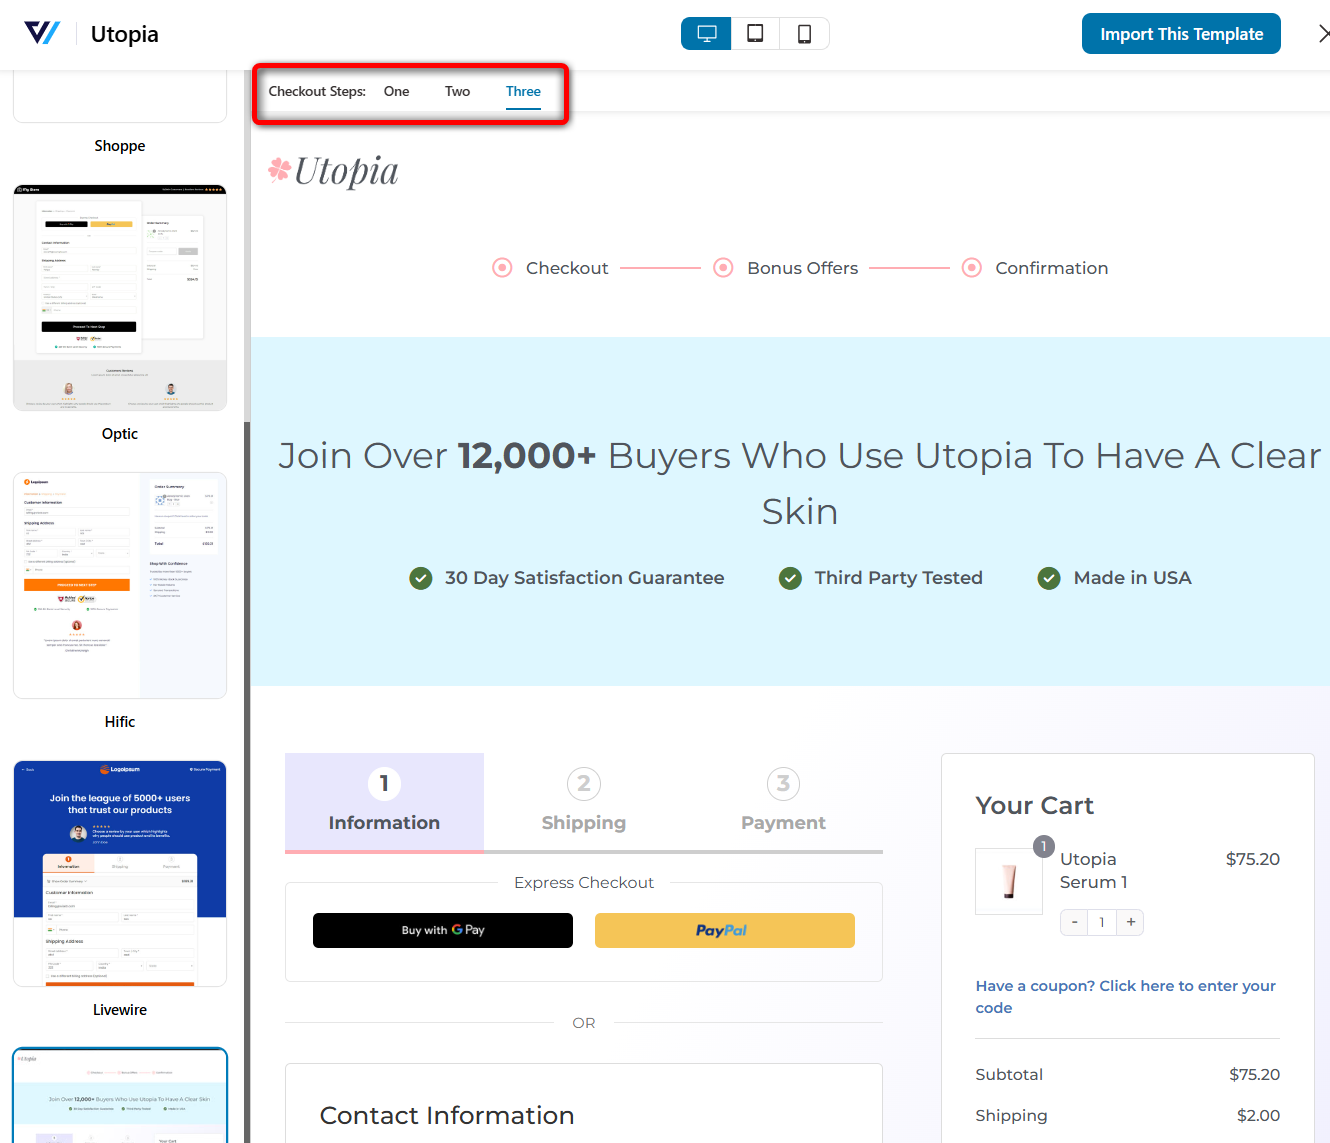Click the Contact Information heading

(x=447, y=1115)
